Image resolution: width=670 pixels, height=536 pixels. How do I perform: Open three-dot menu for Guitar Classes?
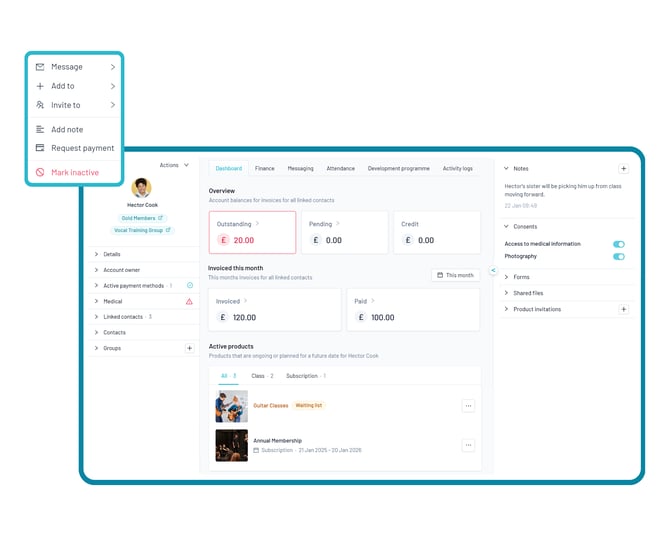(468, 406)
